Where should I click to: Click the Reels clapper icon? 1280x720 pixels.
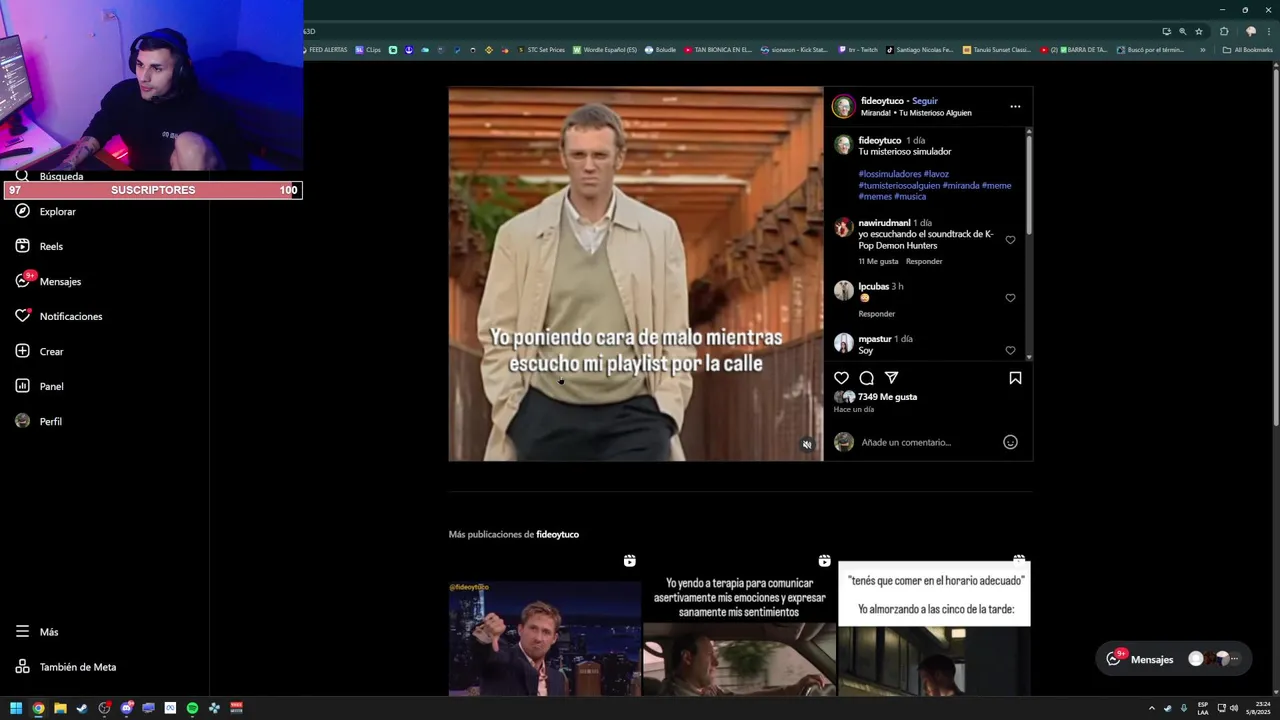22,246
